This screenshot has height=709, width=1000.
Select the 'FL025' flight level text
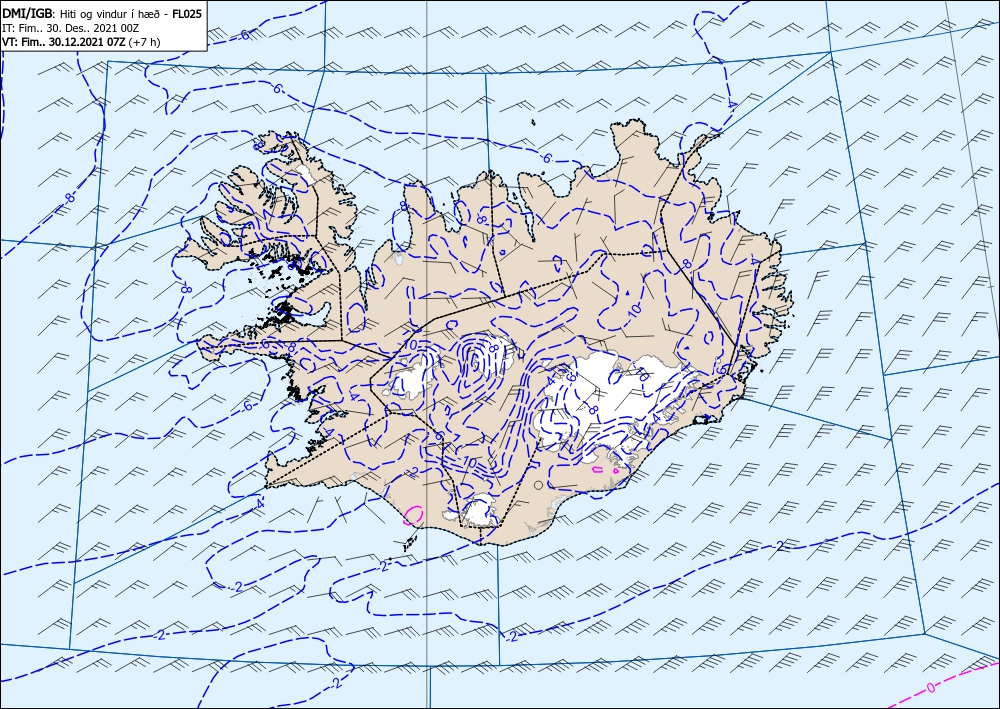[186, 14]
